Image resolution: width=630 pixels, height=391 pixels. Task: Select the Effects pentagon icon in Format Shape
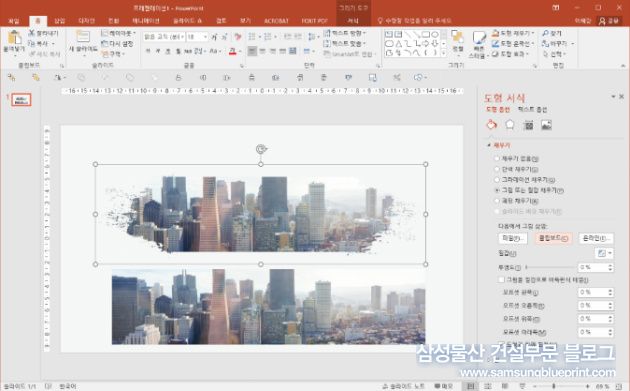pyautogui.click(x=510, y=125)
